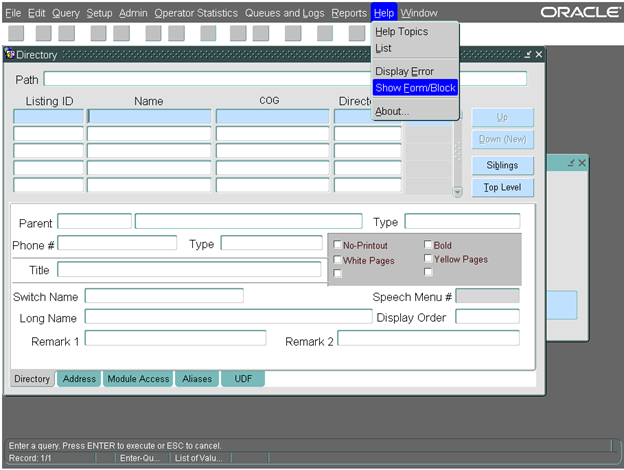Focus the Type field next to Phone #
The image size is (624, 470).
(x=272, y=243)
